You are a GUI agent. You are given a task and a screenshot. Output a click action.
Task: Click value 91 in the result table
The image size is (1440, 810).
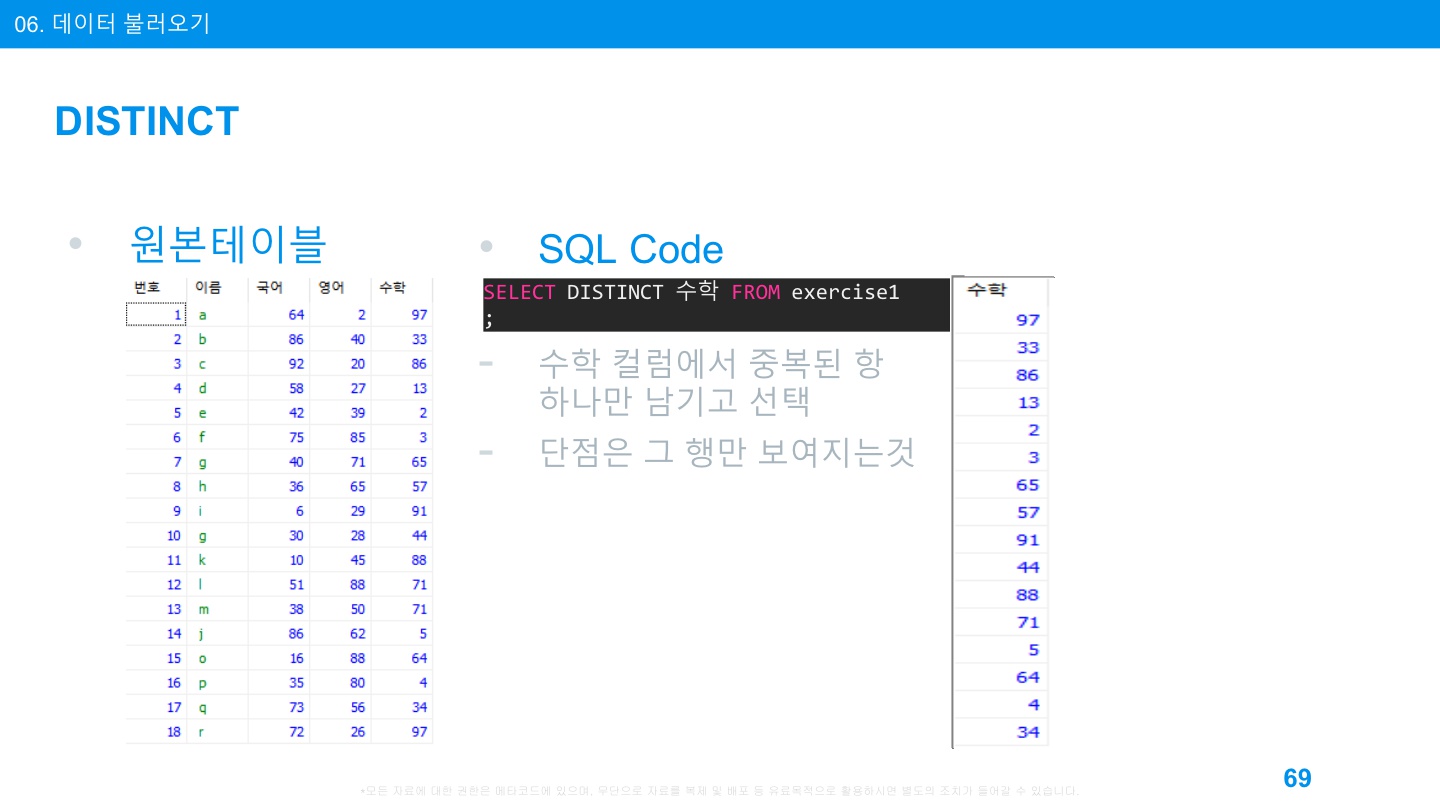(1028, 540)
